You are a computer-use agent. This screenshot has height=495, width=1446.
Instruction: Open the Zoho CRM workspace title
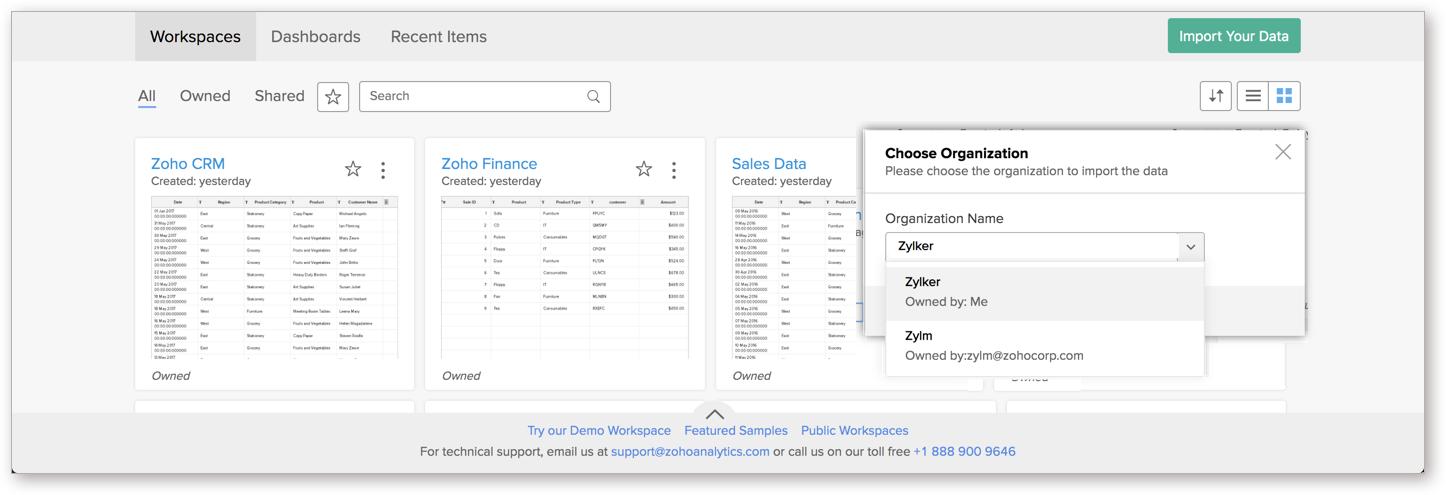[x=188, y=163]
